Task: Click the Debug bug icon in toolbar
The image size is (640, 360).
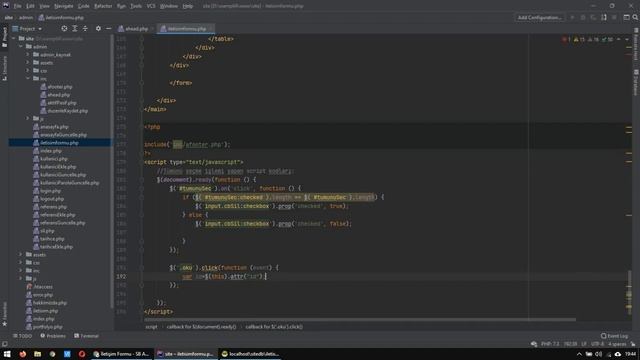Action: point(583,18)
